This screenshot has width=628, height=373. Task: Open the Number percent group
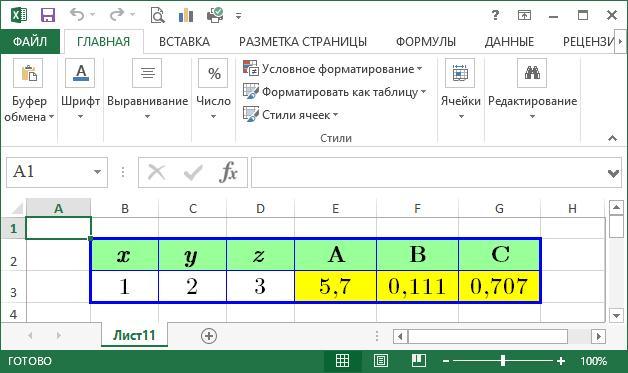[x=213, y=73]
